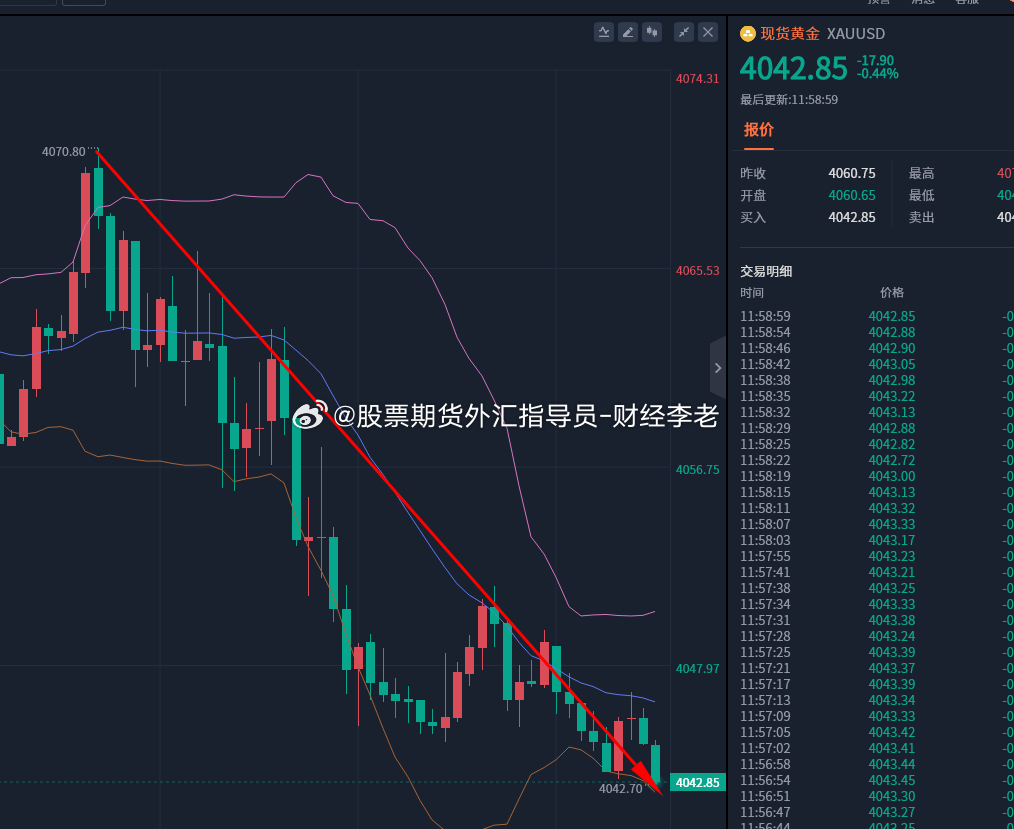Select the 11:58:46 trade row

[x=877, y=349]
